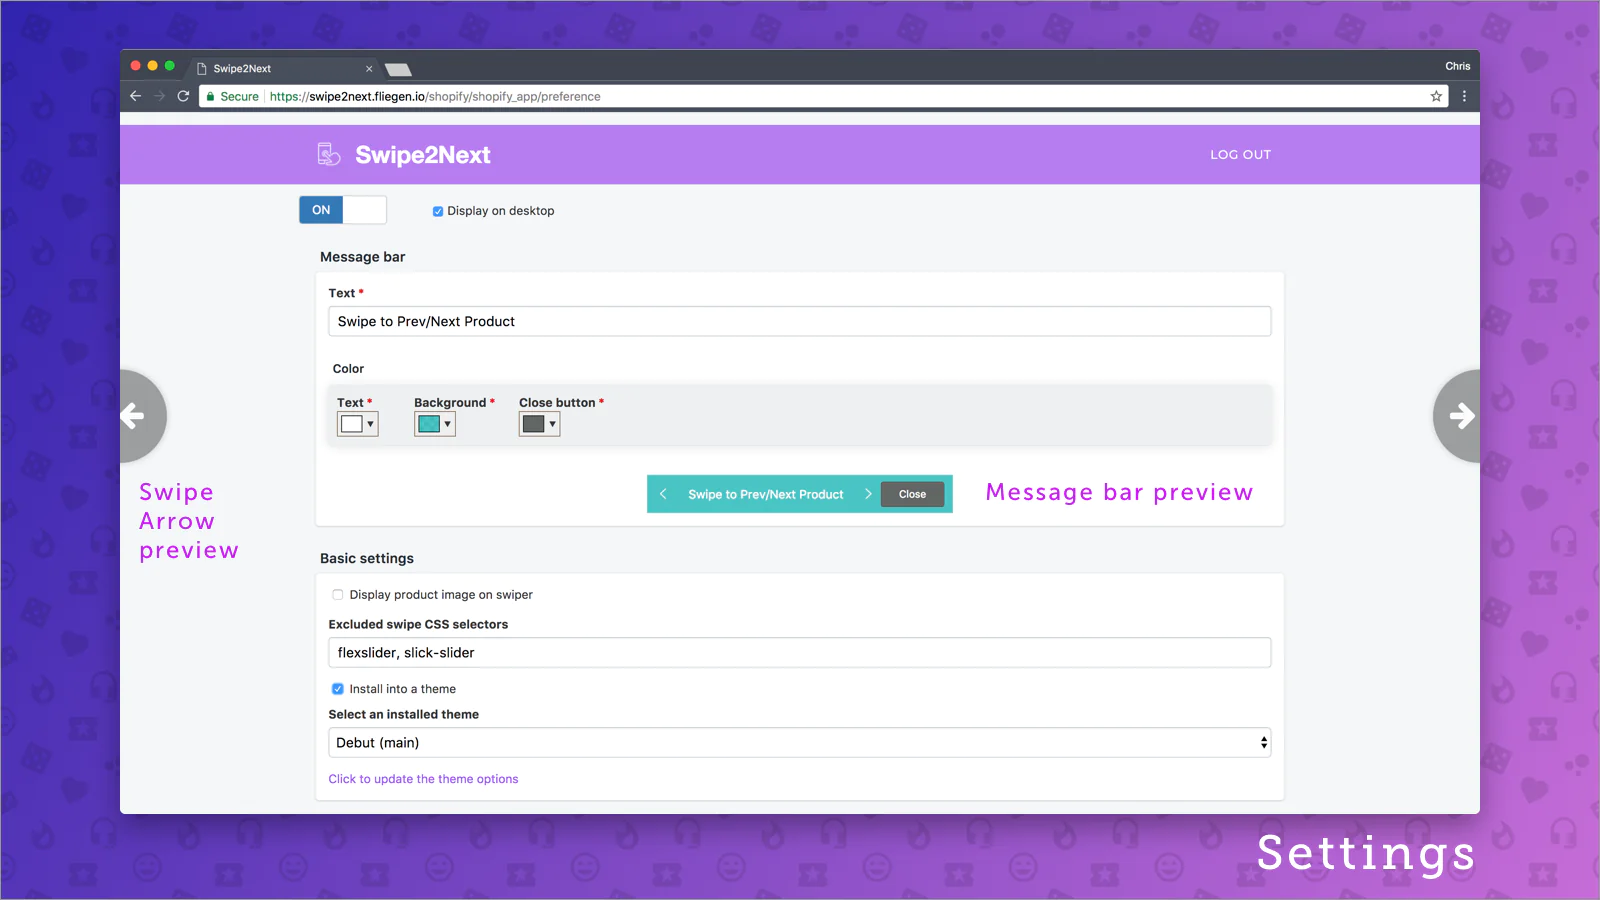The height and width of the screenshot is (900, 1600).
Task: Open a new tab button
Action: click(398, 69)
